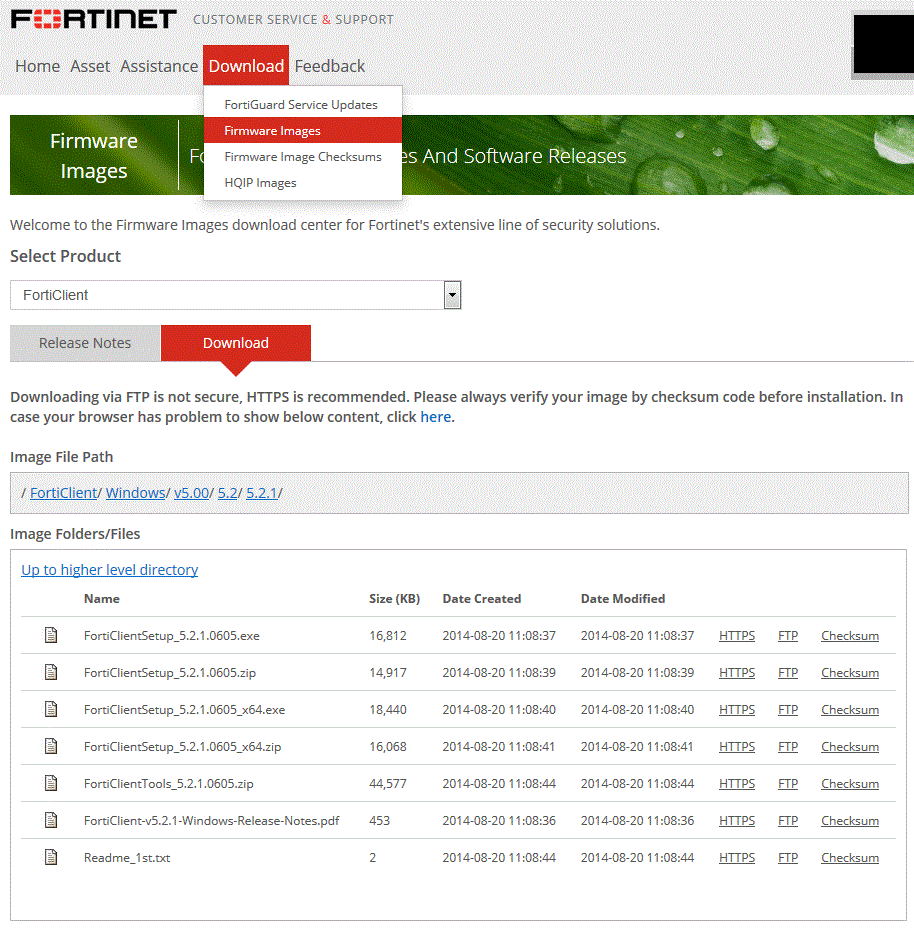Image resolution: width=914 pixels, height=932 pixels.
Task: Download FortiClientSetup_5.2.1.0605.zip via HTTPS
Action: [x=737, y=672]
